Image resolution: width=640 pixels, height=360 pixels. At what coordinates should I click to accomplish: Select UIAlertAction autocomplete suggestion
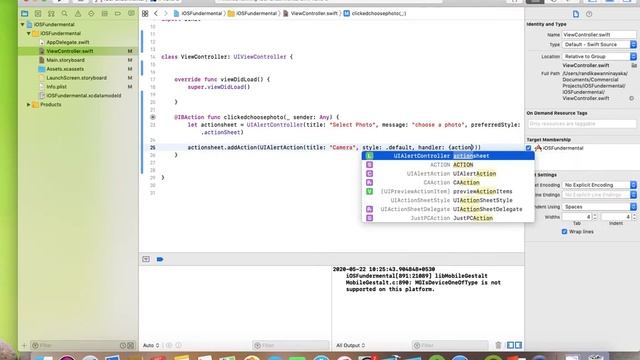[448, 174]
